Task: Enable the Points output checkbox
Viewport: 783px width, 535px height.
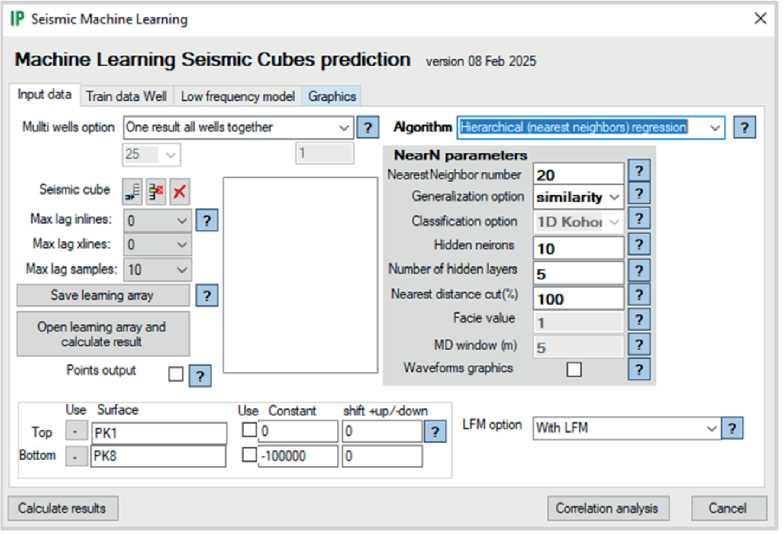Action: point(176,375)
